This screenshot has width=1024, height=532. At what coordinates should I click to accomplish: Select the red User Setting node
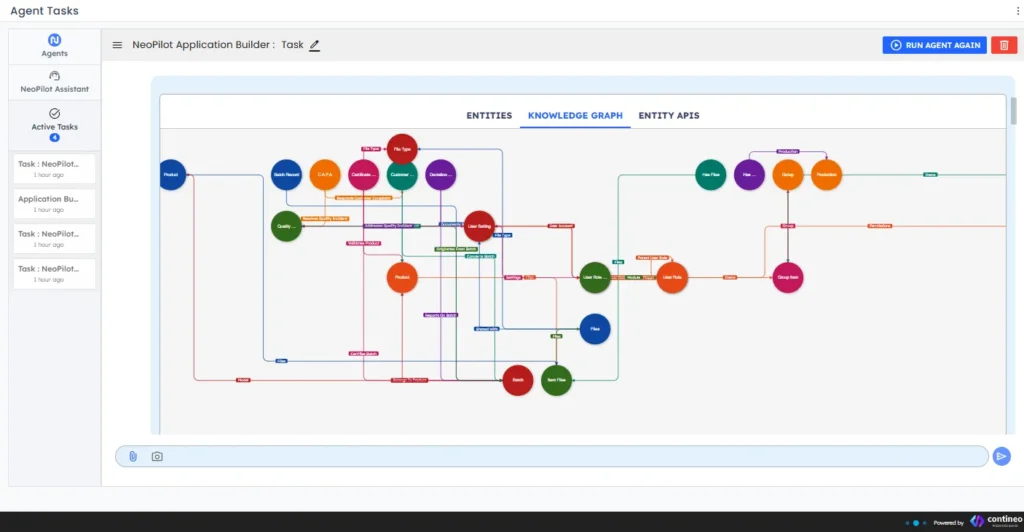click(x=479, y=226)
